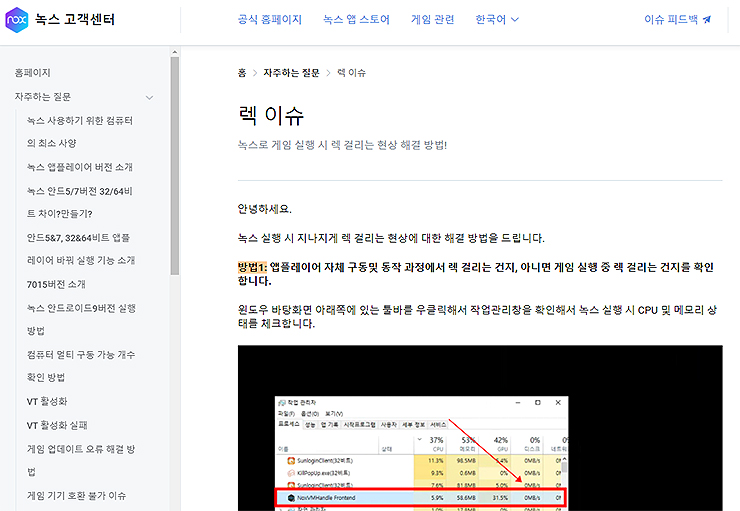The width and height of the screenshot is (740, 511).
Task: Click the sidebar scrollbar thumb
Action: tap(175, 166)
